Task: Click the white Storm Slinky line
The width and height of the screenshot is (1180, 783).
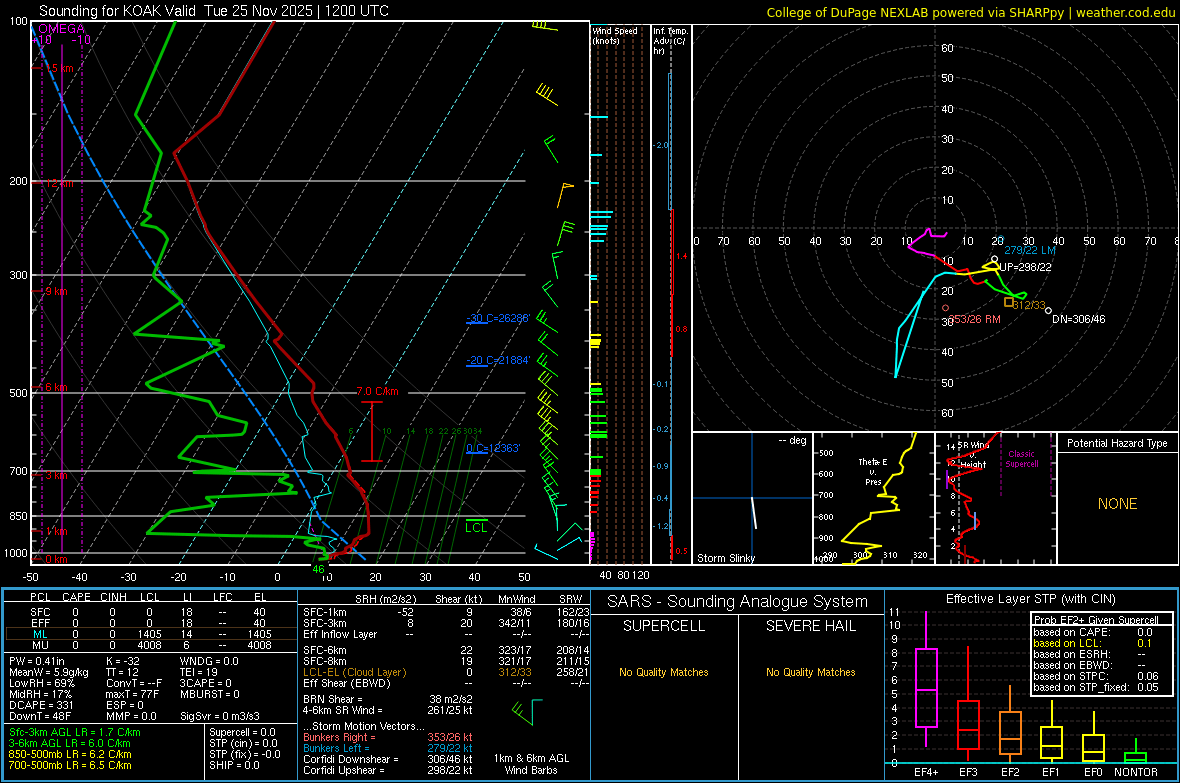Action: [x=753, y=512]
